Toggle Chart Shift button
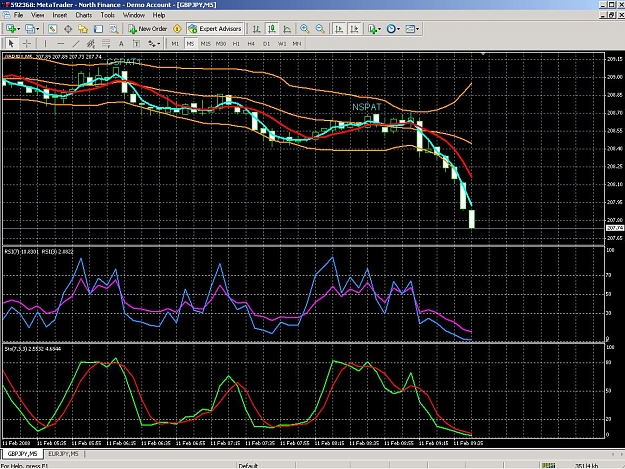625x469 pixels. tap(354, 29)
